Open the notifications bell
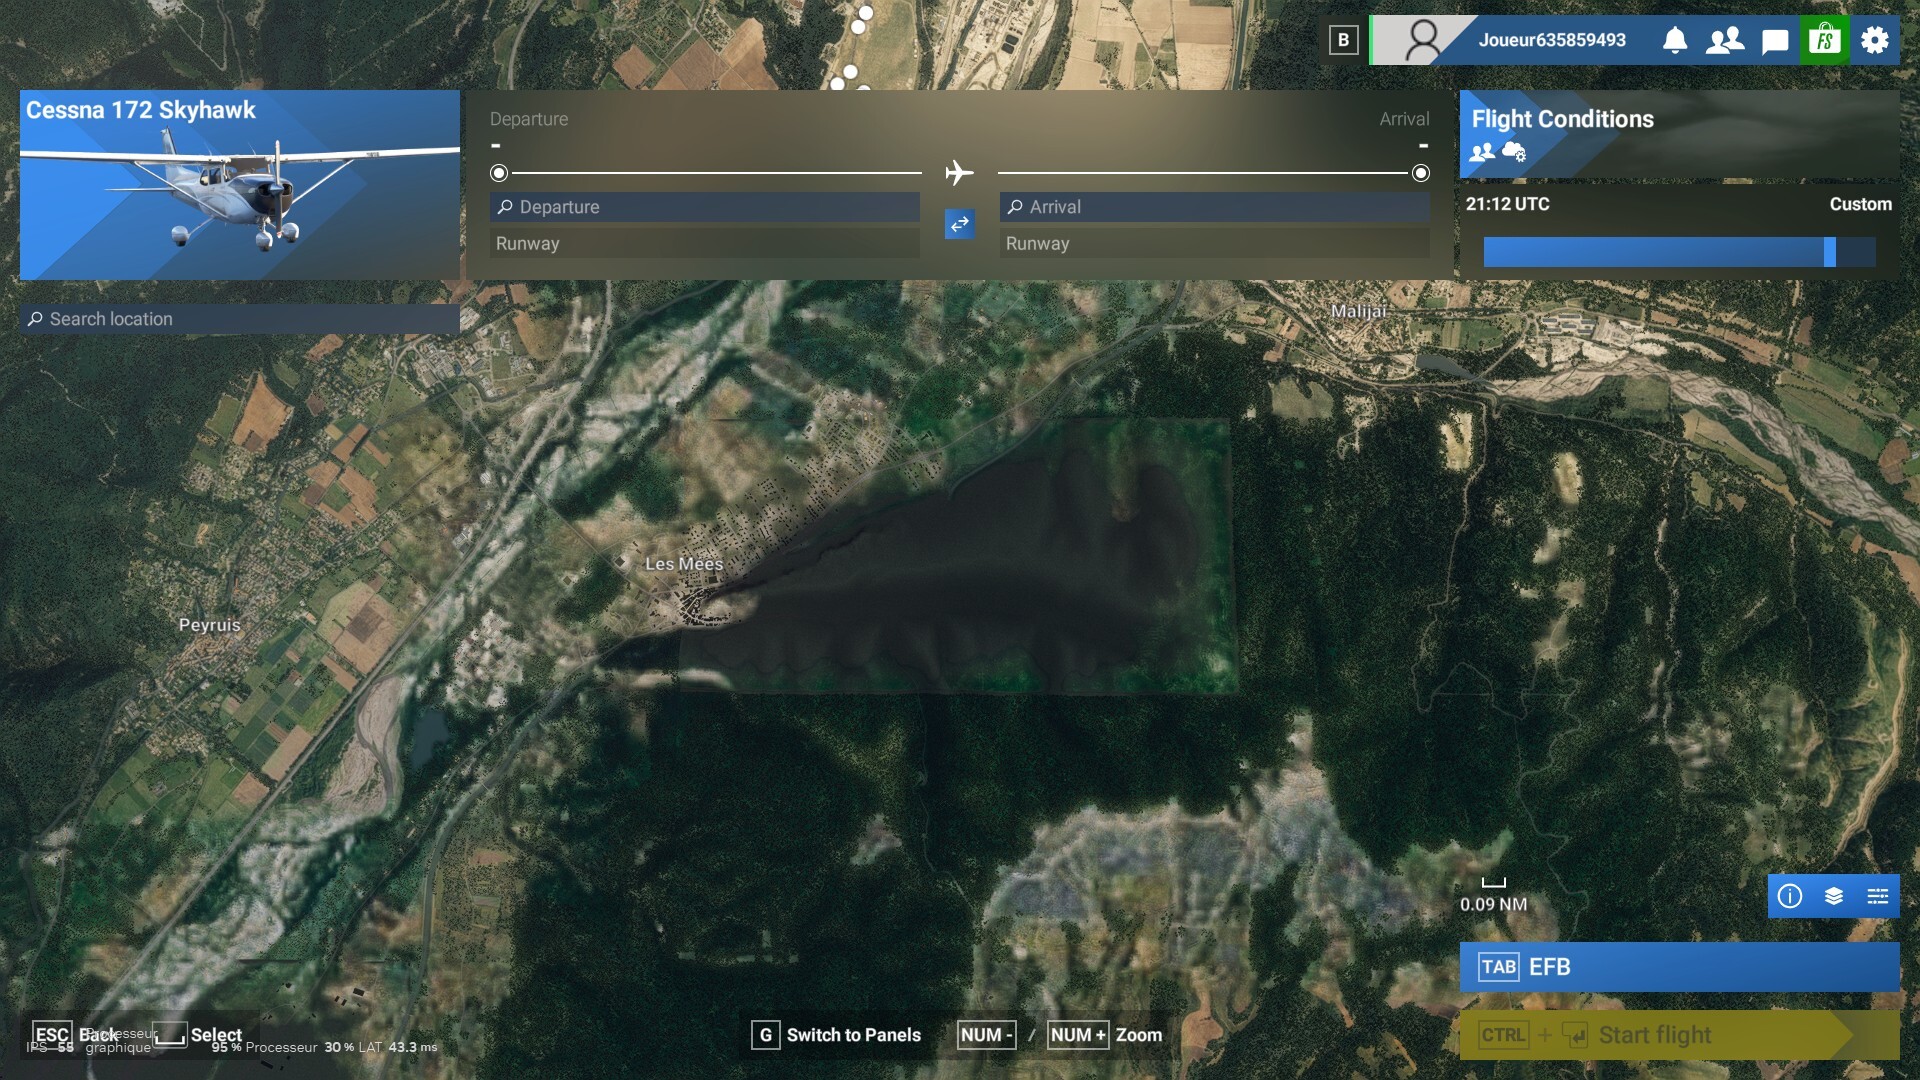This screenshot has height=1080, width=1920. point(1675,40)
